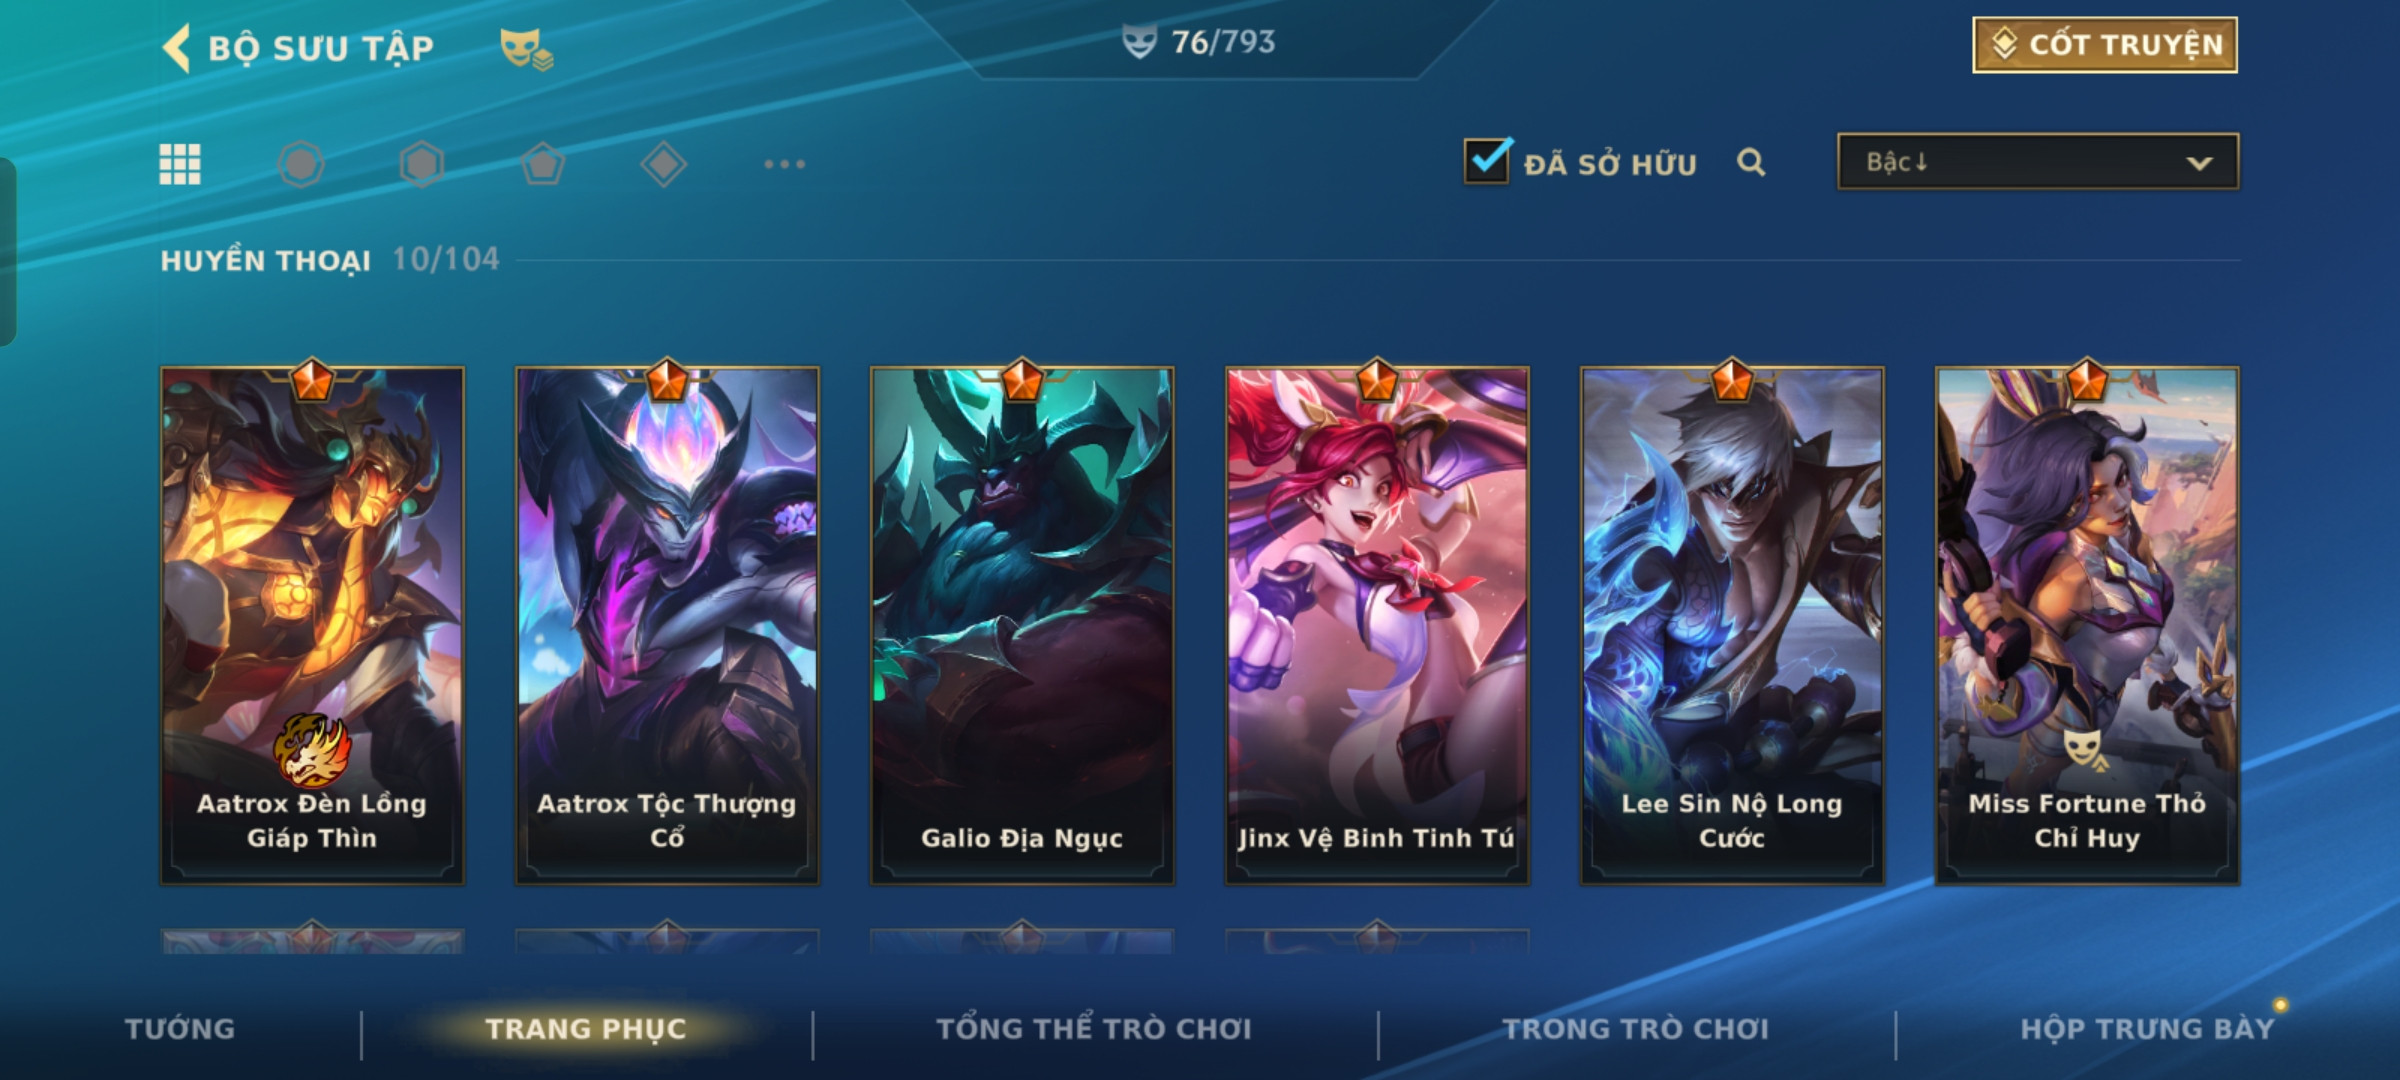Select the Jinx Vệ Binh Tinh Tú skin
This screenshot has height=1080, width=2400.
[x=1377, y=625]
